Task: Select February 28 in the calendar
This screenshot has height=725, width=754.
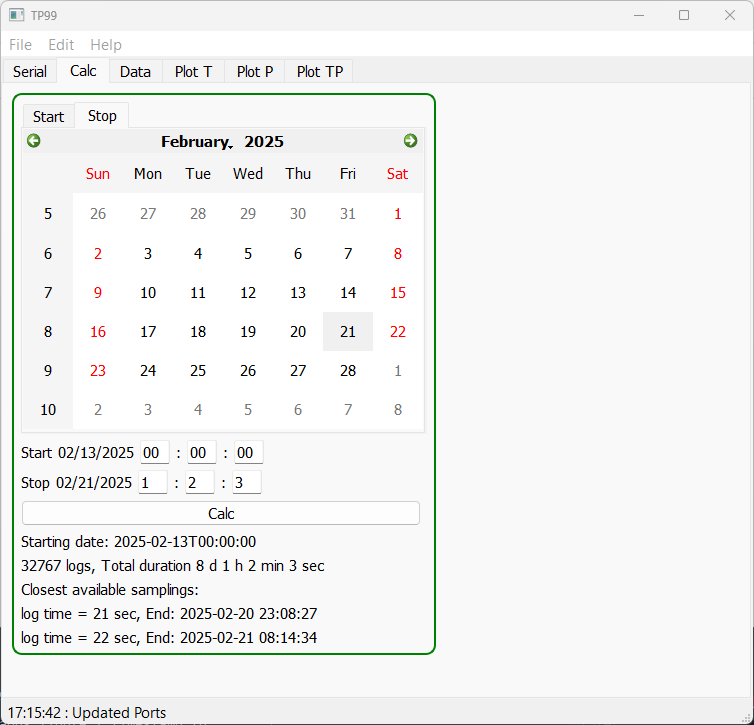Action: tap(348, 370)
